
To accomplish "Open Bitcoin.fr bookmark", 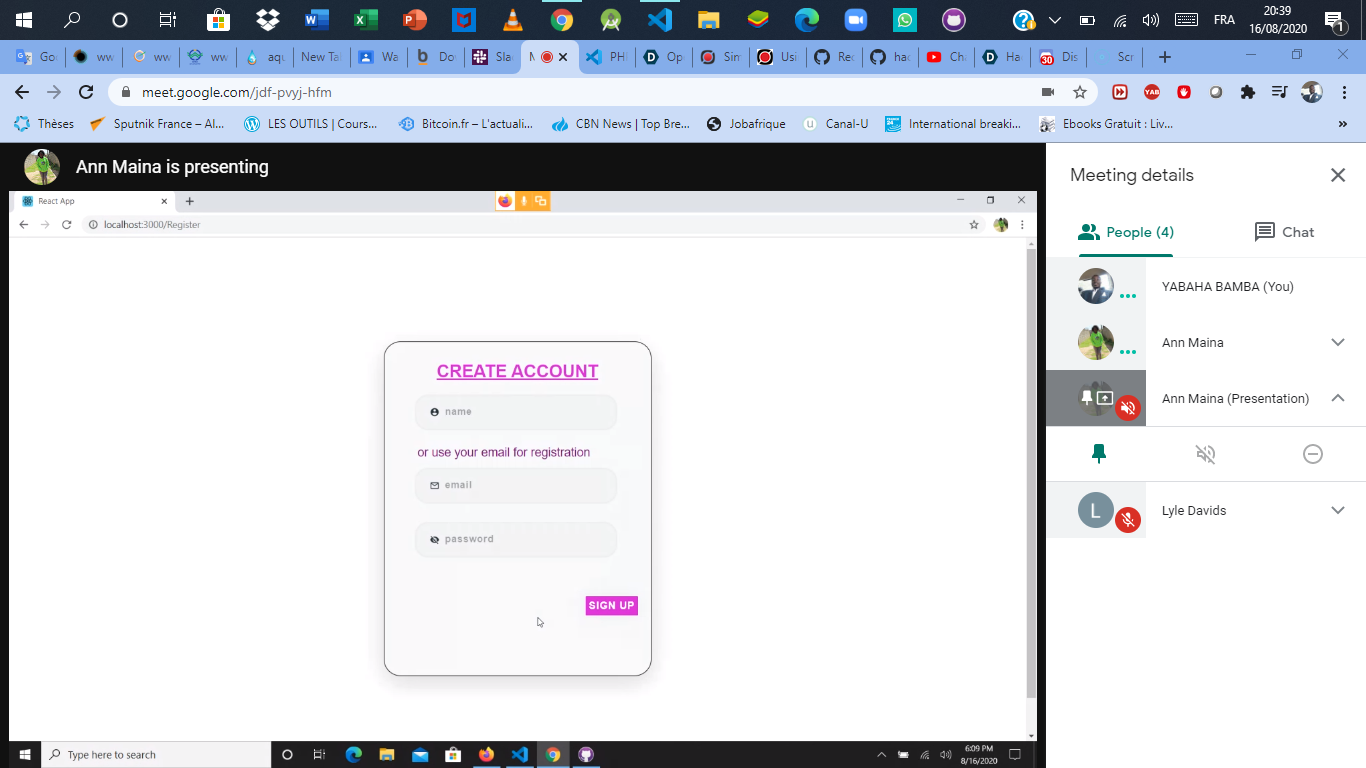I will [466, 124].
